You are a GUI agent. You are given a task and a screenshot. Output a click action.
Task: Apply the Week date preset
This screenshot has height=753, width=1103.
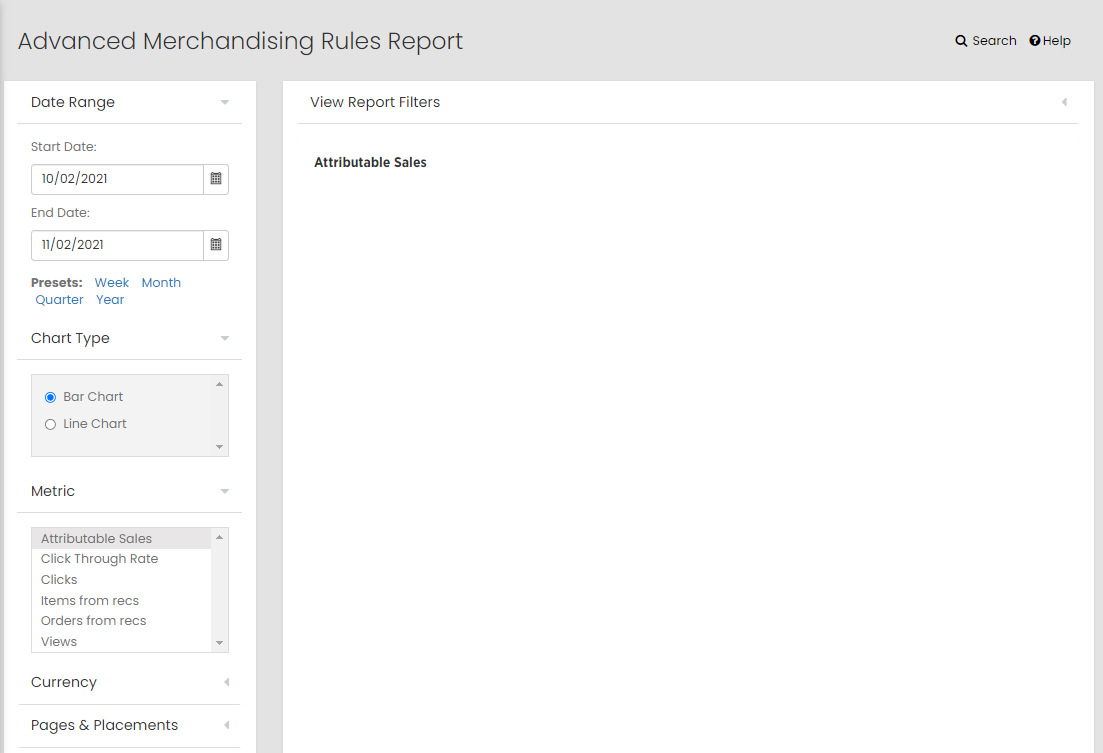[112, 282]
